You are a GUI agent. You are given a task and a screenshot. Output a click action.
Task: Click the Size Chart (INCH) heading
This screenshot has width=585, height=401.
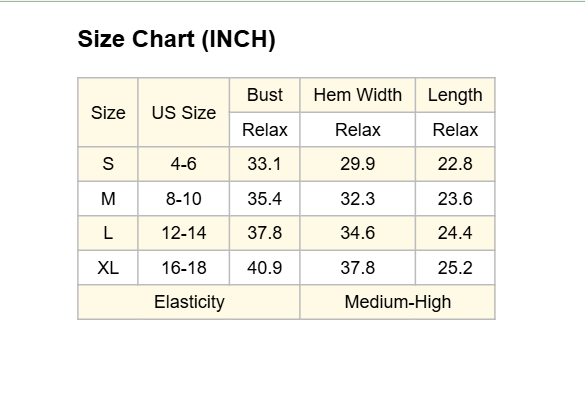176,39
